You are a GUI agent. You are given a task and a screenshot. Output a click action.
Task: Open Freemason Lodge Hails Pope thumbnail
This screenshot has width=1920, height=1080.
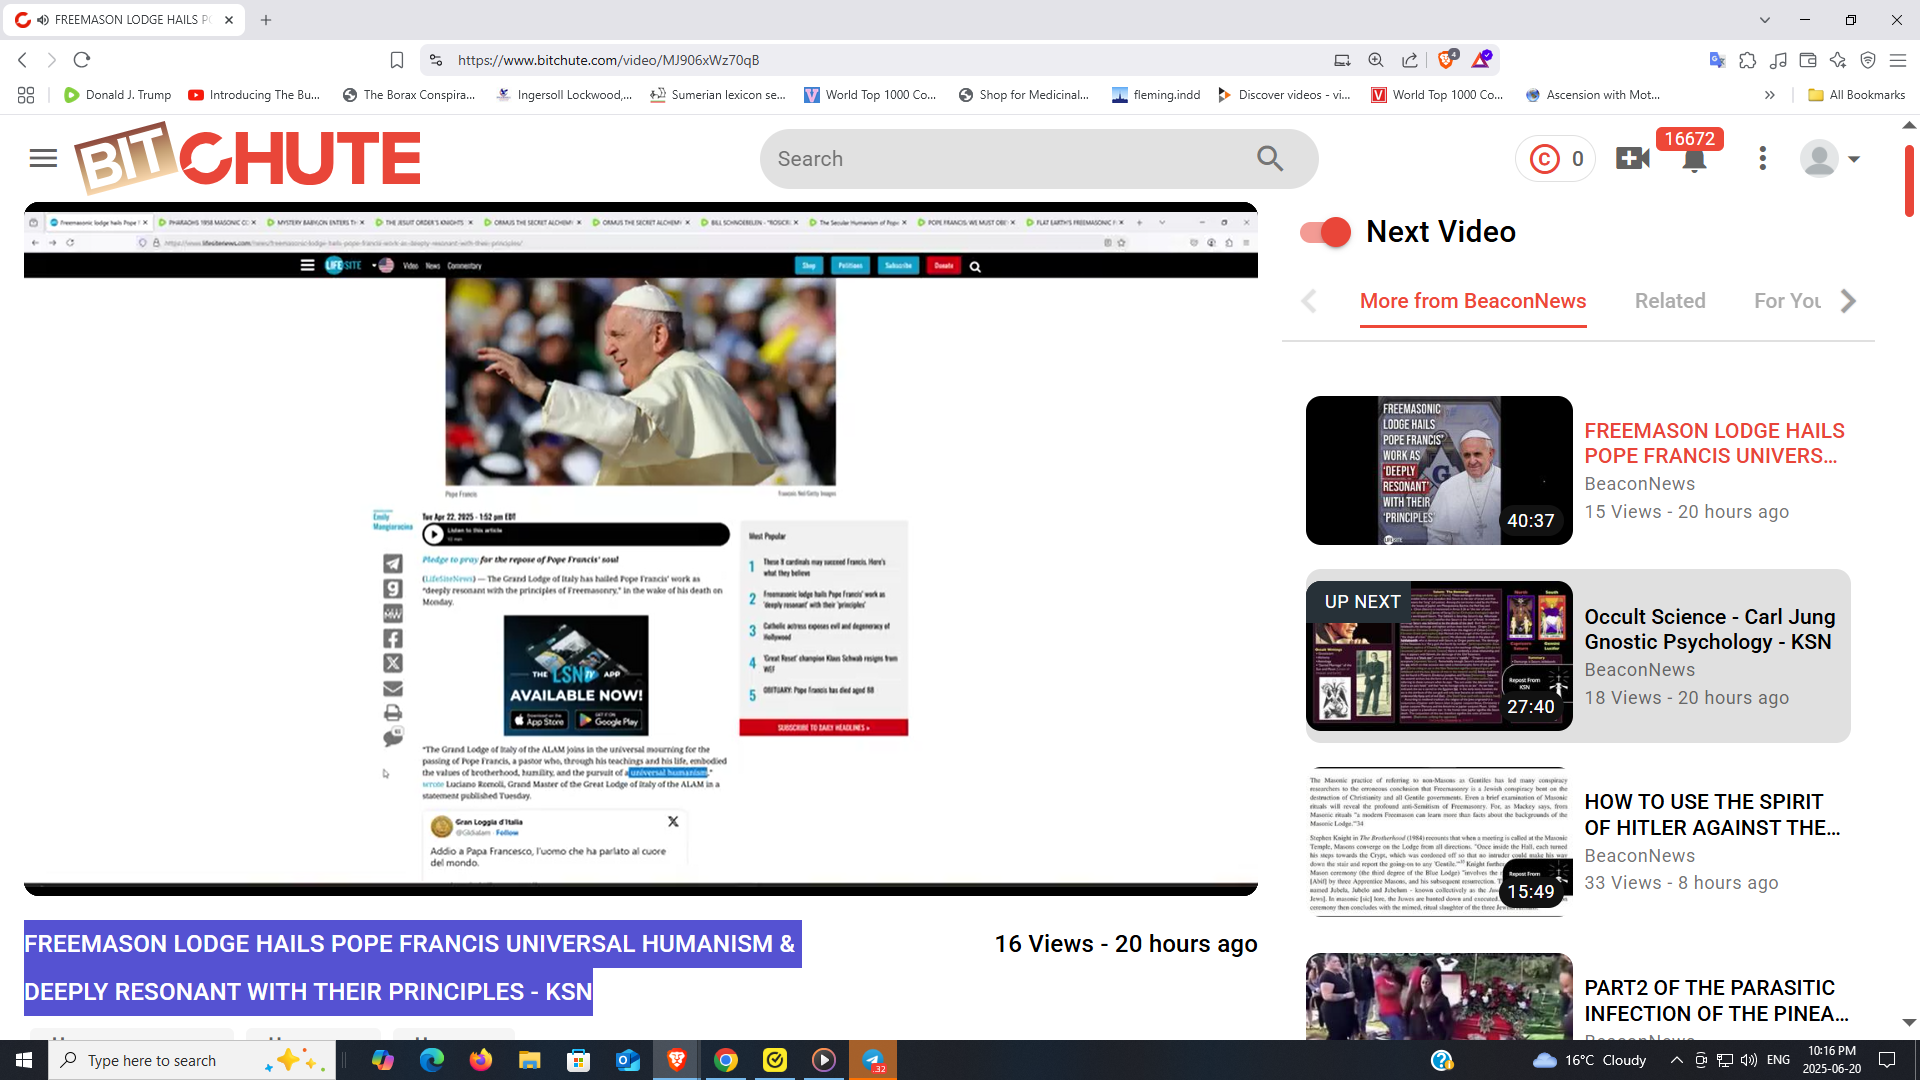pos(1439,471)
